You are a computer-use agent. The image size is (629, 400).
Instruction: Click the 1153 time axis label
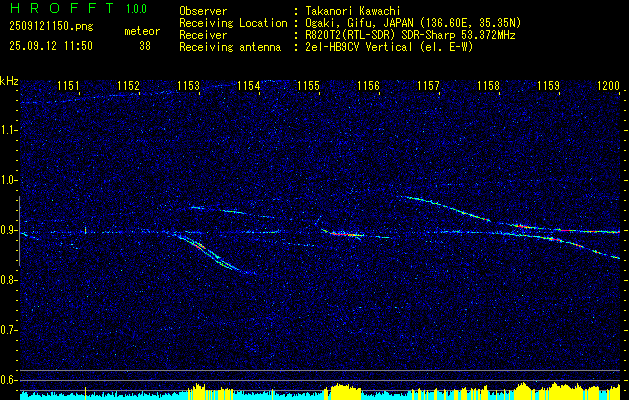coord(189,86)
